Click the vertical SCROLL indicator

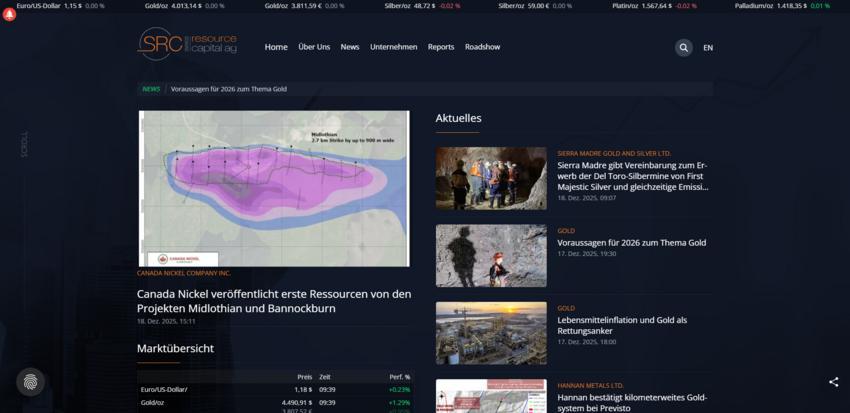[x=24, y=144]
